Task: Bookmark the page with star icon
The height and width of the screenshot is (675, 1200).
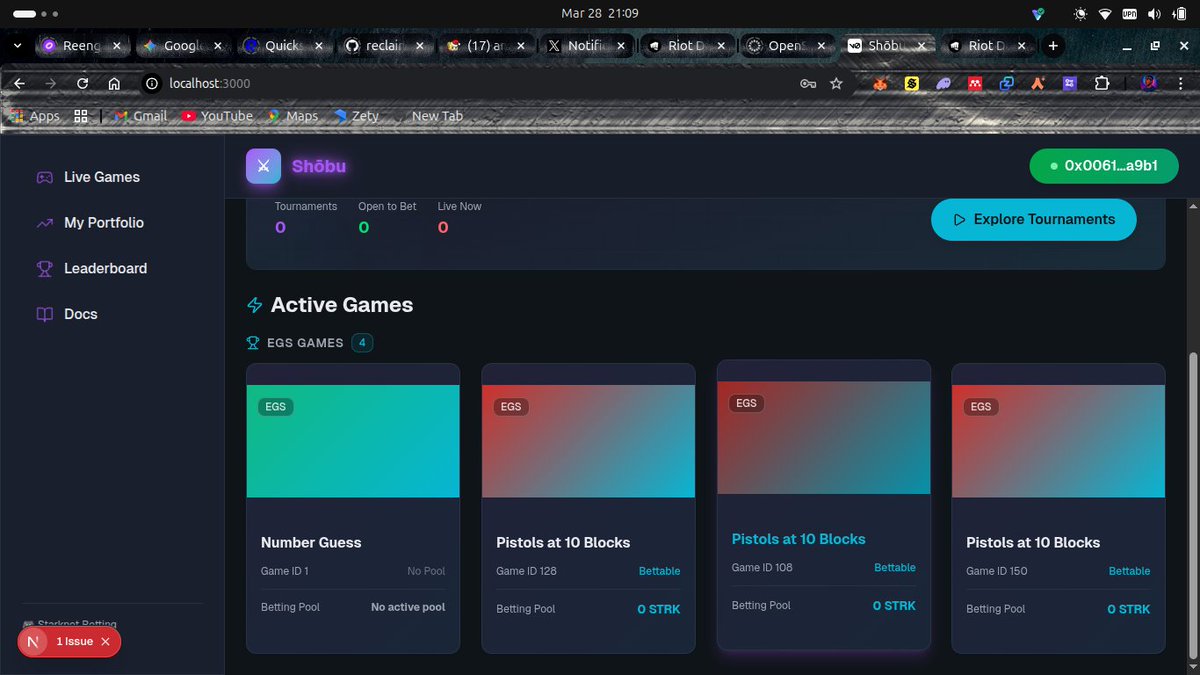Action: point(836,84)
